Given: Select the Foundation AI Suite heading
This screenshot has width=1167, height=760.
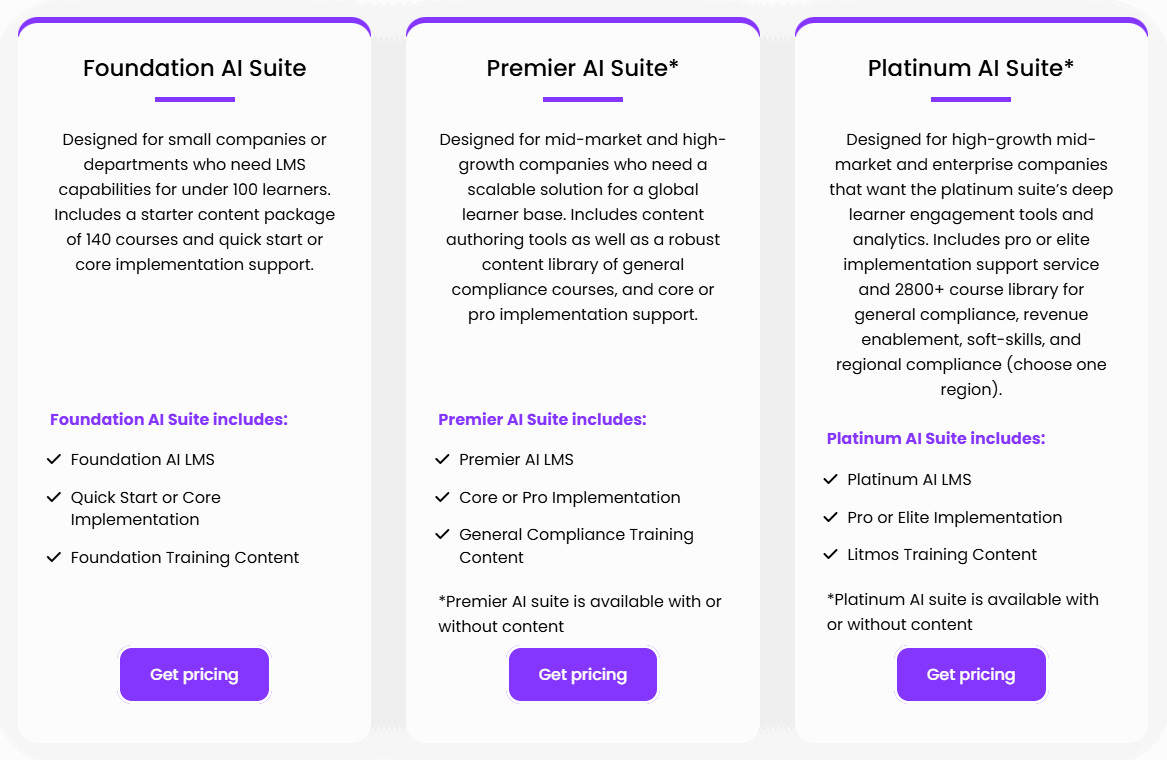Looking at the screenshot, I should coord(194,68).
